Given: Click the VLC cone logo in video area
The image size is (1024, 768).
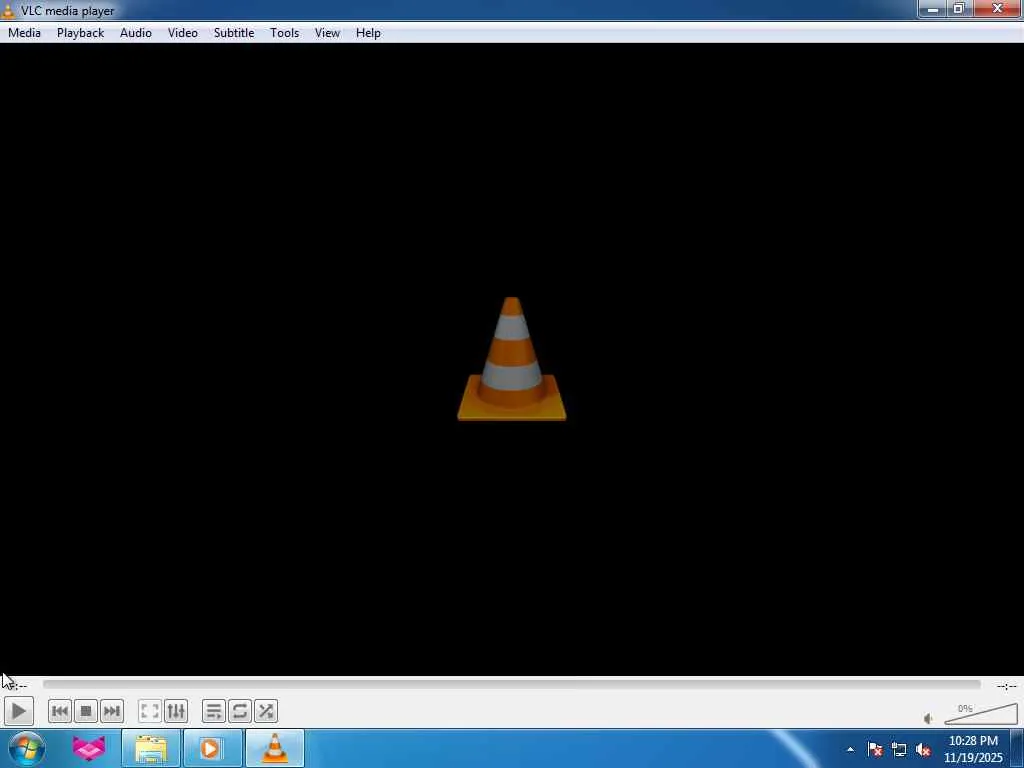Looking at the screenshot, I should [511, 359].
